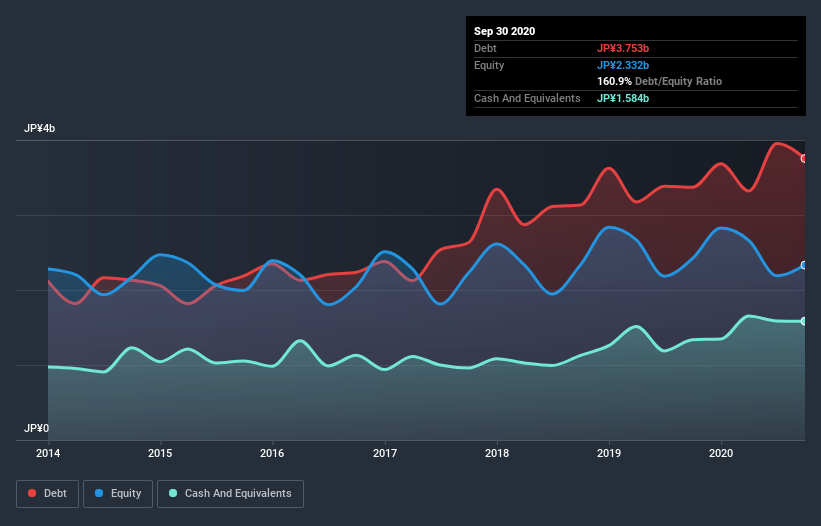Select the Equity endpoint marker on chart
This screenshot has width=821, height=526.
(x=804, y=265)
